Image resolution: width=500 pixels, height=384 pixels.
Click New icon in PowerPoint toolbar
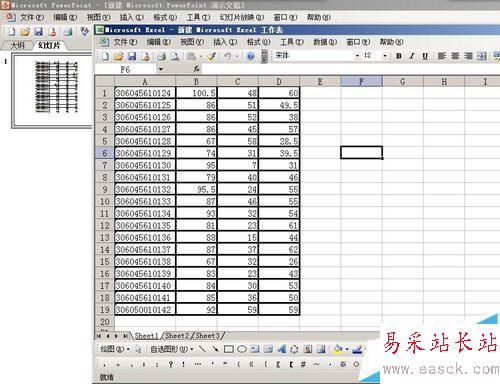pos(12,32)
